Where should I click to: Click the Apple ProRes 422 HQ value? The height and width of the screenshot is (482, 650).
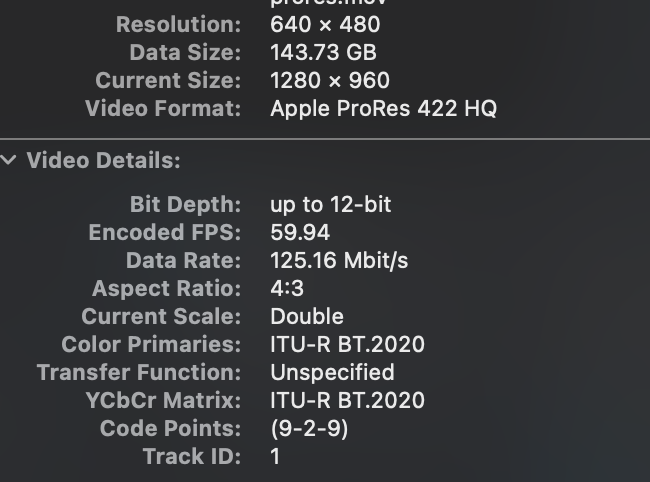383,108
